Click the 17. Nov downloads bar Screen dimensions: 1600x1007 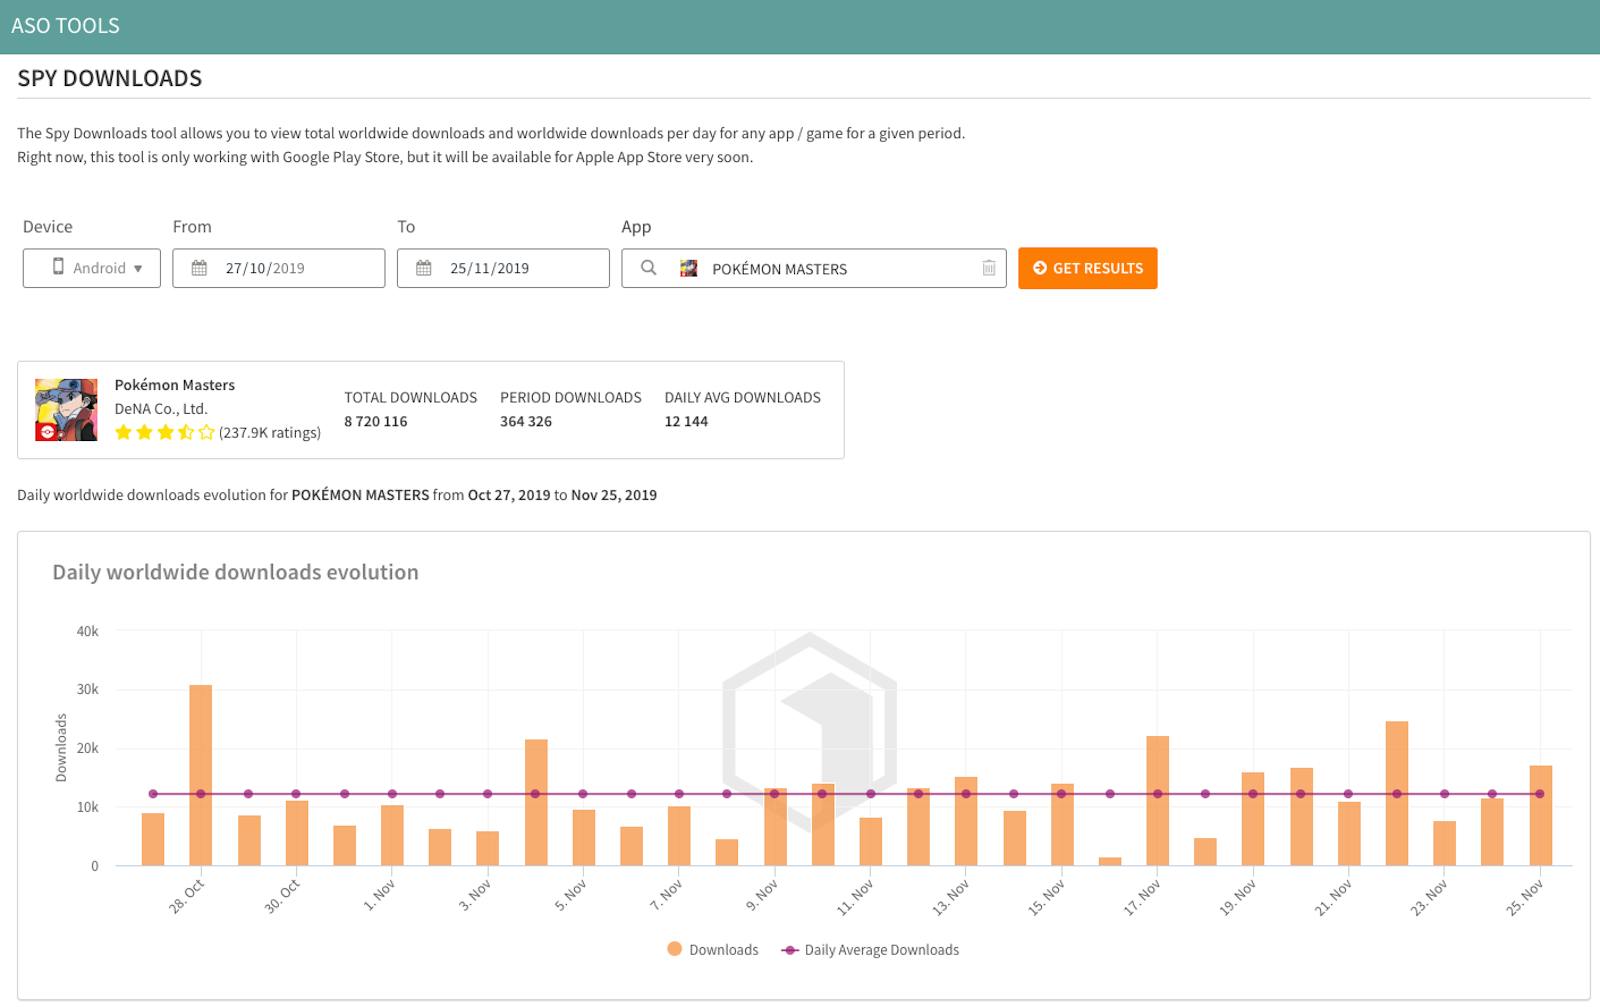pyautogui.click(x=1157, y=801)
